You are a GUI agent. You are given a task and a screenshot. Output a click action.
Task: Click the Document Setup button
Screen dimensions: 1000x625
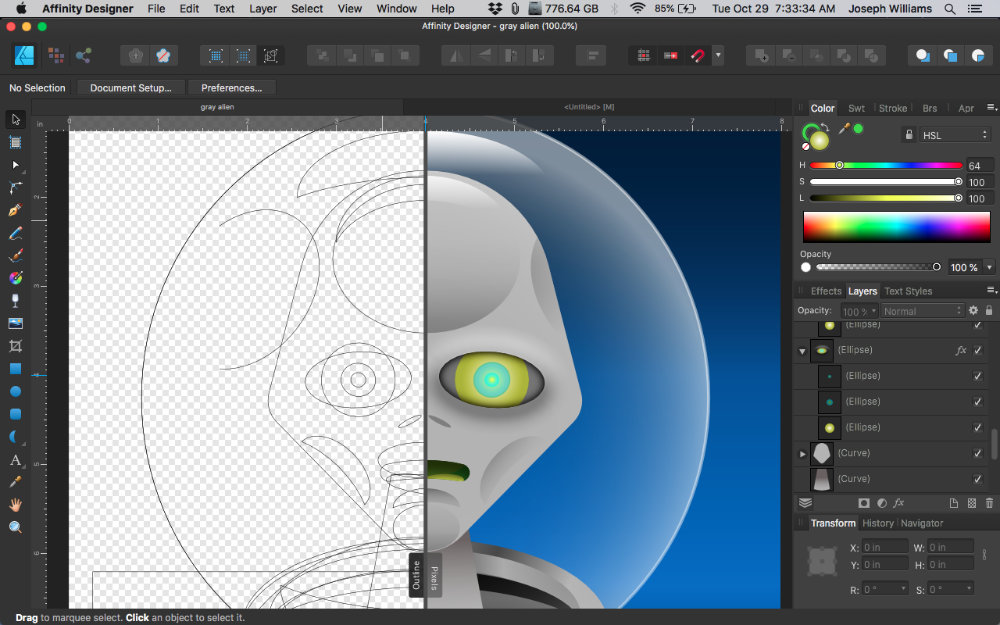(130, 87)
